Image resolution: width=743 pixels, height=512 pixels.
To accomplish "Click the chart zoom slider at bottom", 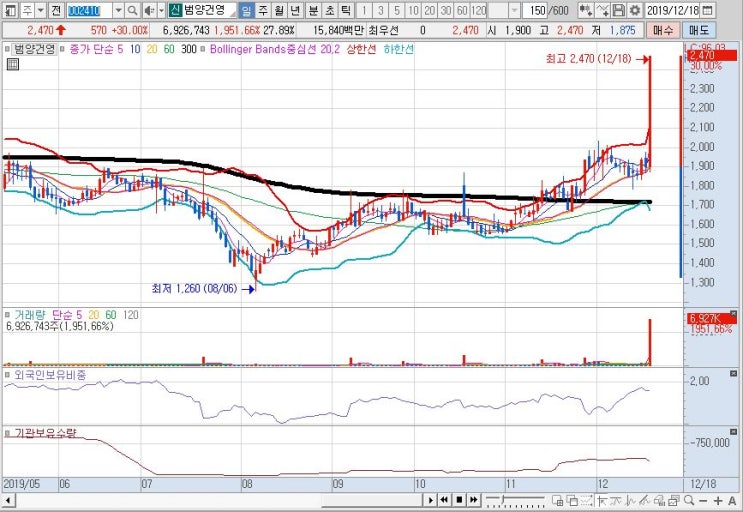I will pyautogui.click(x=516, y=500).
